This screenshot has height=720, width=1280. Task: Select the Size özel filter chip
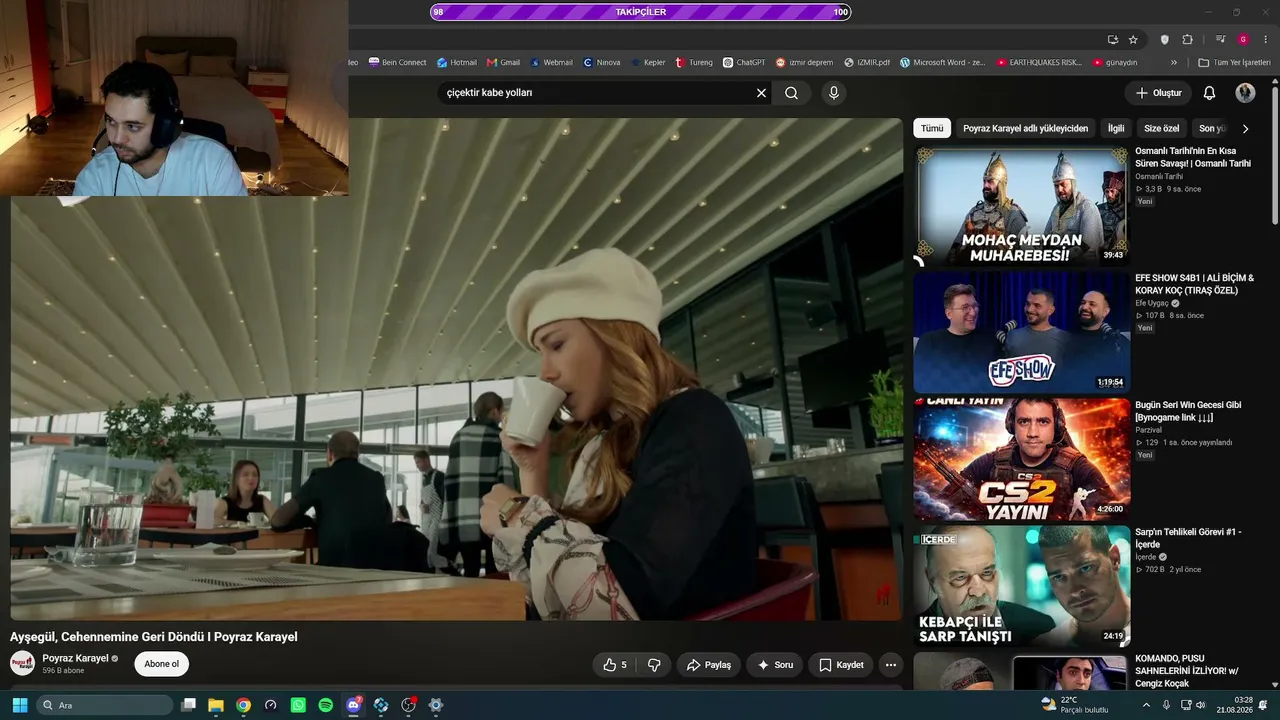point(1162,128)
